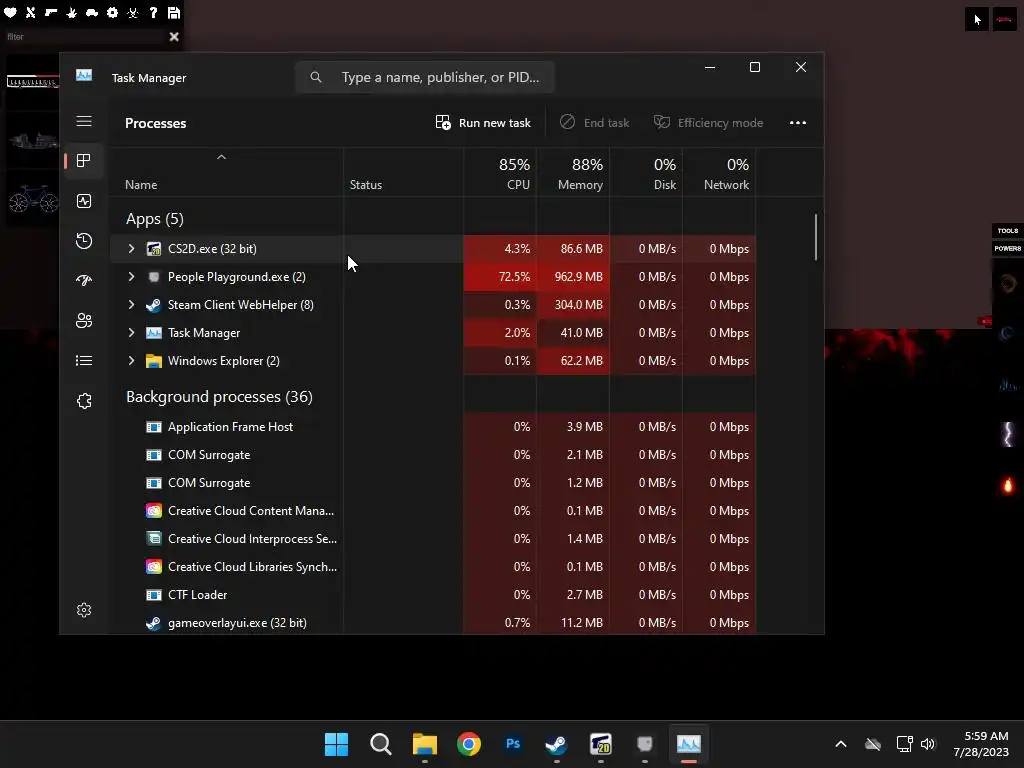Open the three-dot more options menu
Screen dimensions: 1024x768
[x=797, y=123]
